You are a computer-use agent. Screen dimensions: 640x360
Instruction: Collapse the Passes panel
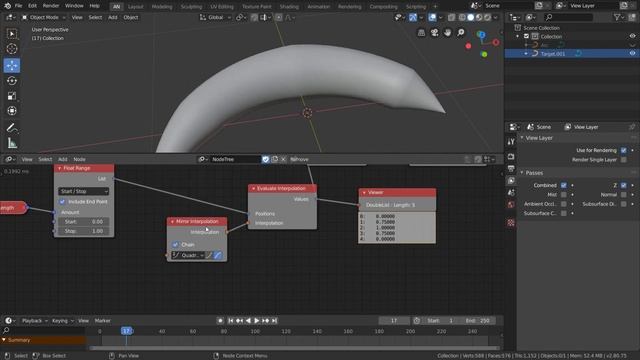(x=522, y=173)
